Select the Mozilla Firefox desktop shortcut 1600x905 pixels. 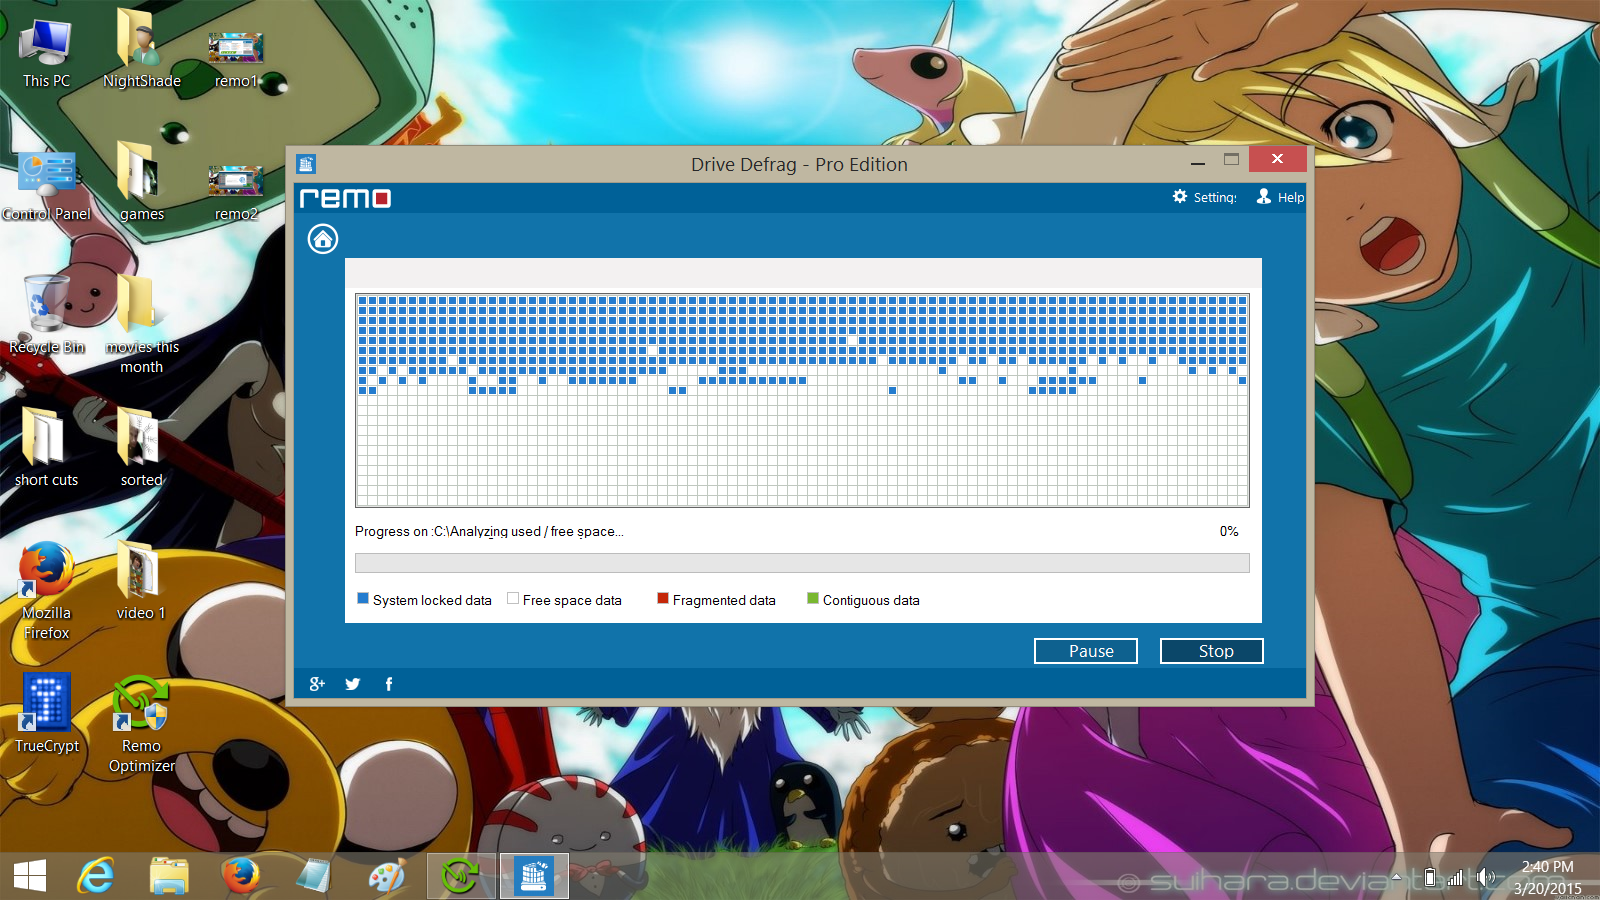(46, 591)
